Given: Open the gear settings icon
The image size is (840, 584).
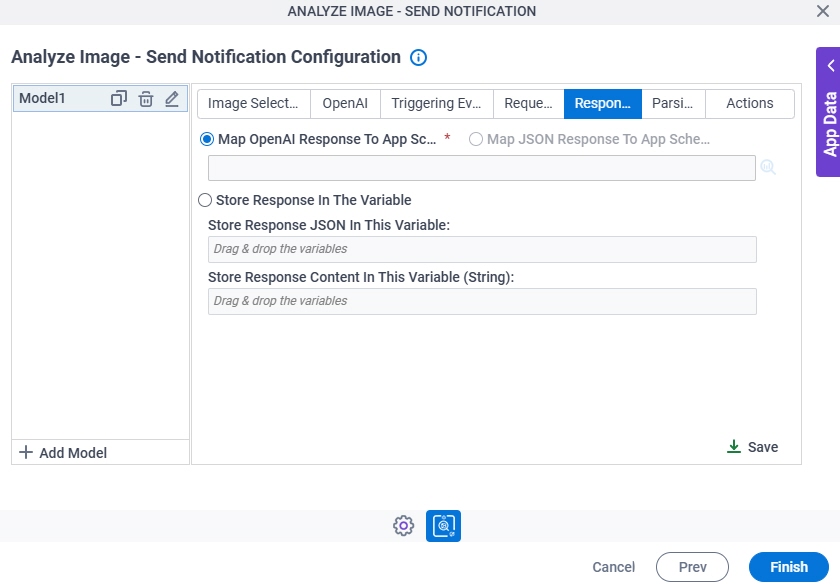Looking at the screenshot, I should click(x=403, y=526).
